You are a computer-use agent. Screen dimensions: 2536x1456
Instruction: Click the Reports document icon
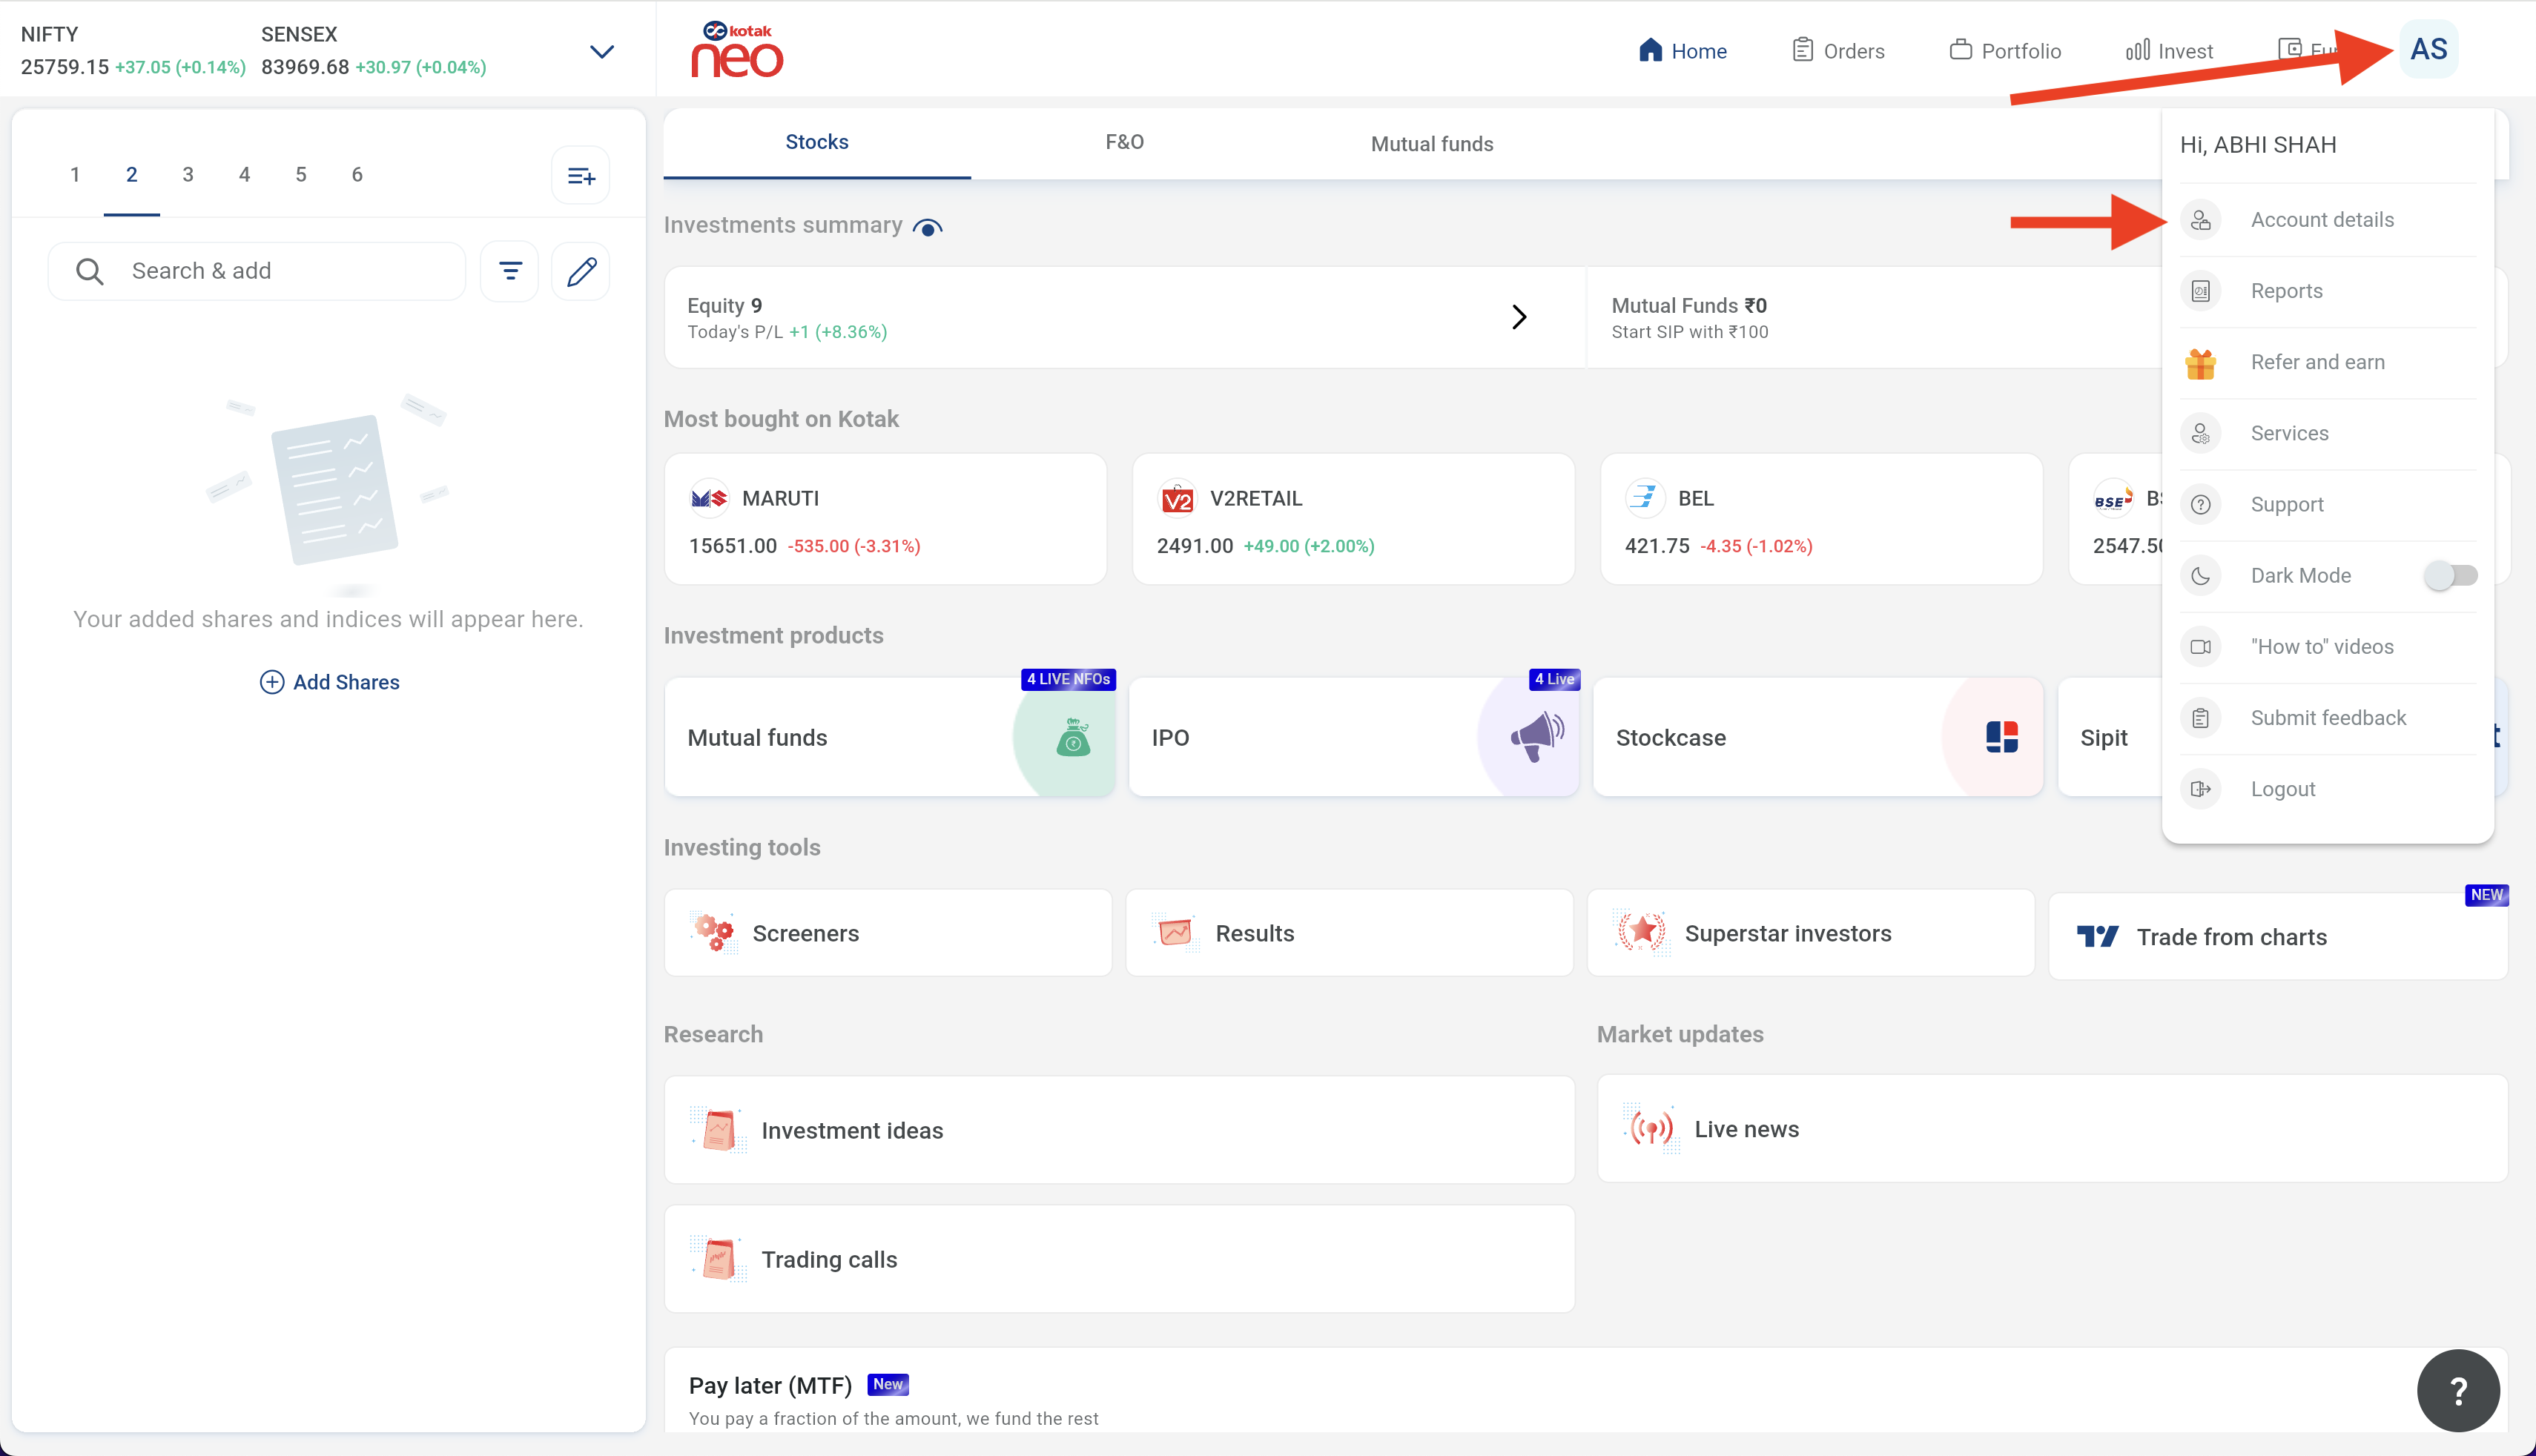pyautogui.click(x=2200, y=291)
